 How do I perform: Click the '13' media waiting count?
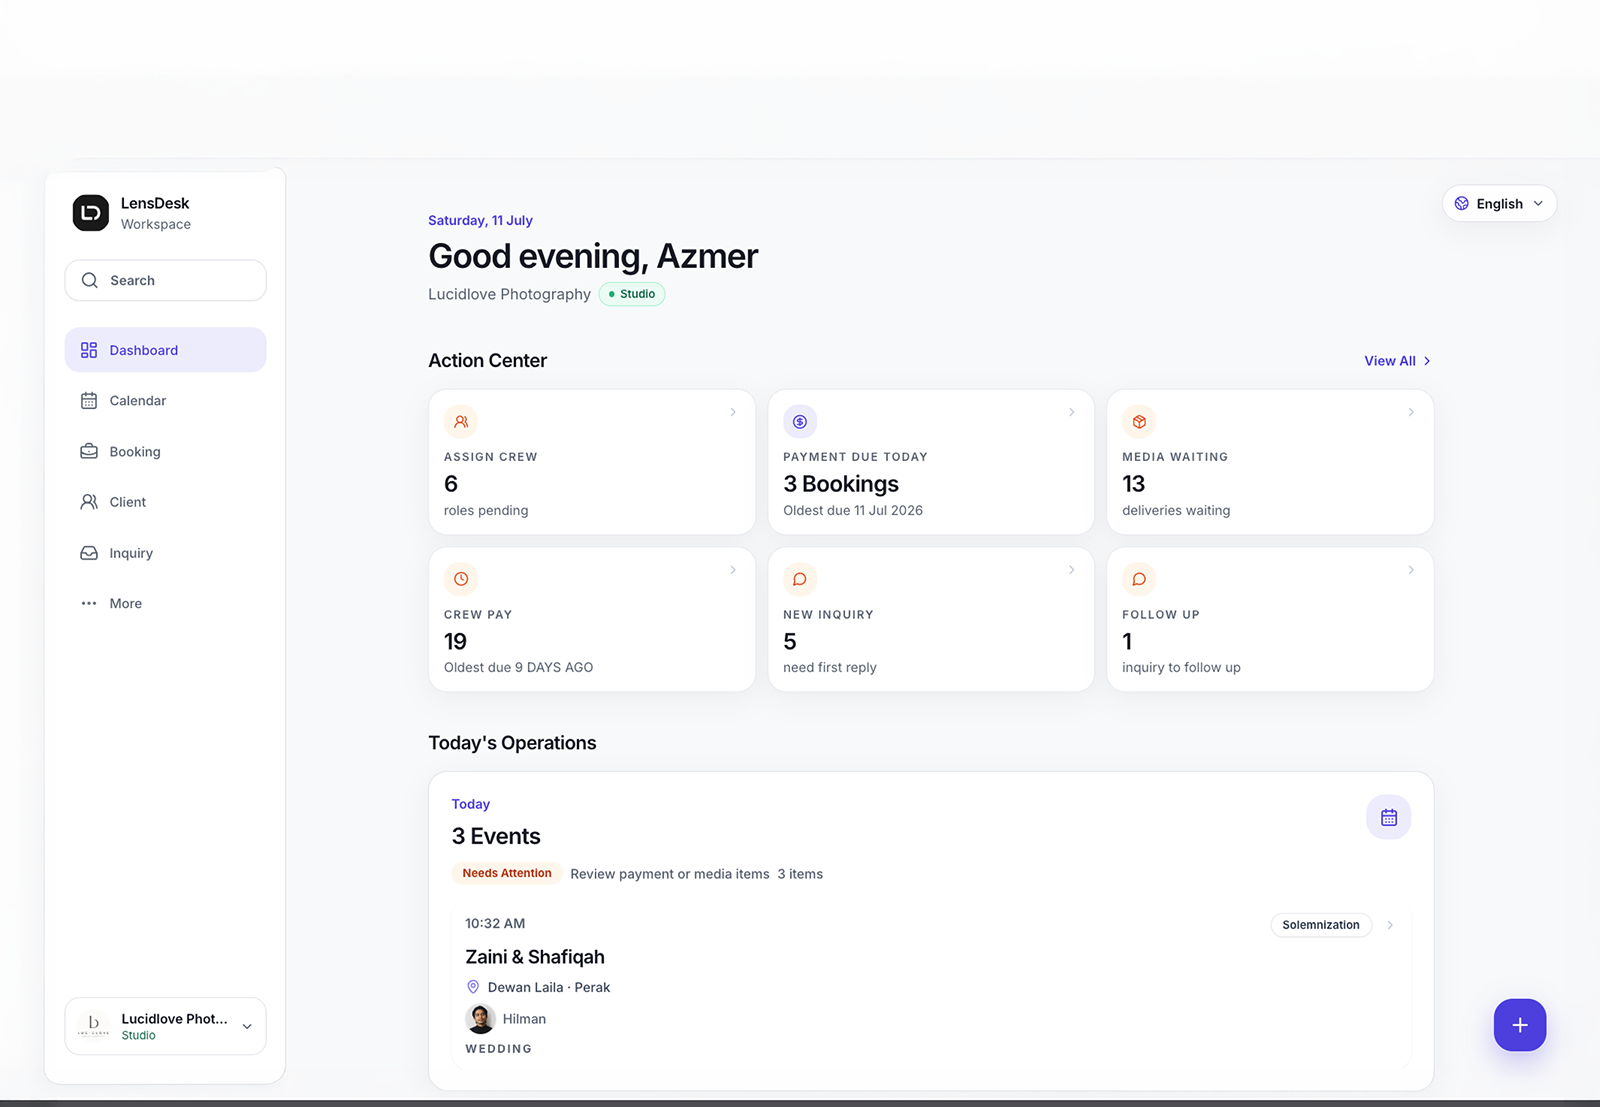1134,484
